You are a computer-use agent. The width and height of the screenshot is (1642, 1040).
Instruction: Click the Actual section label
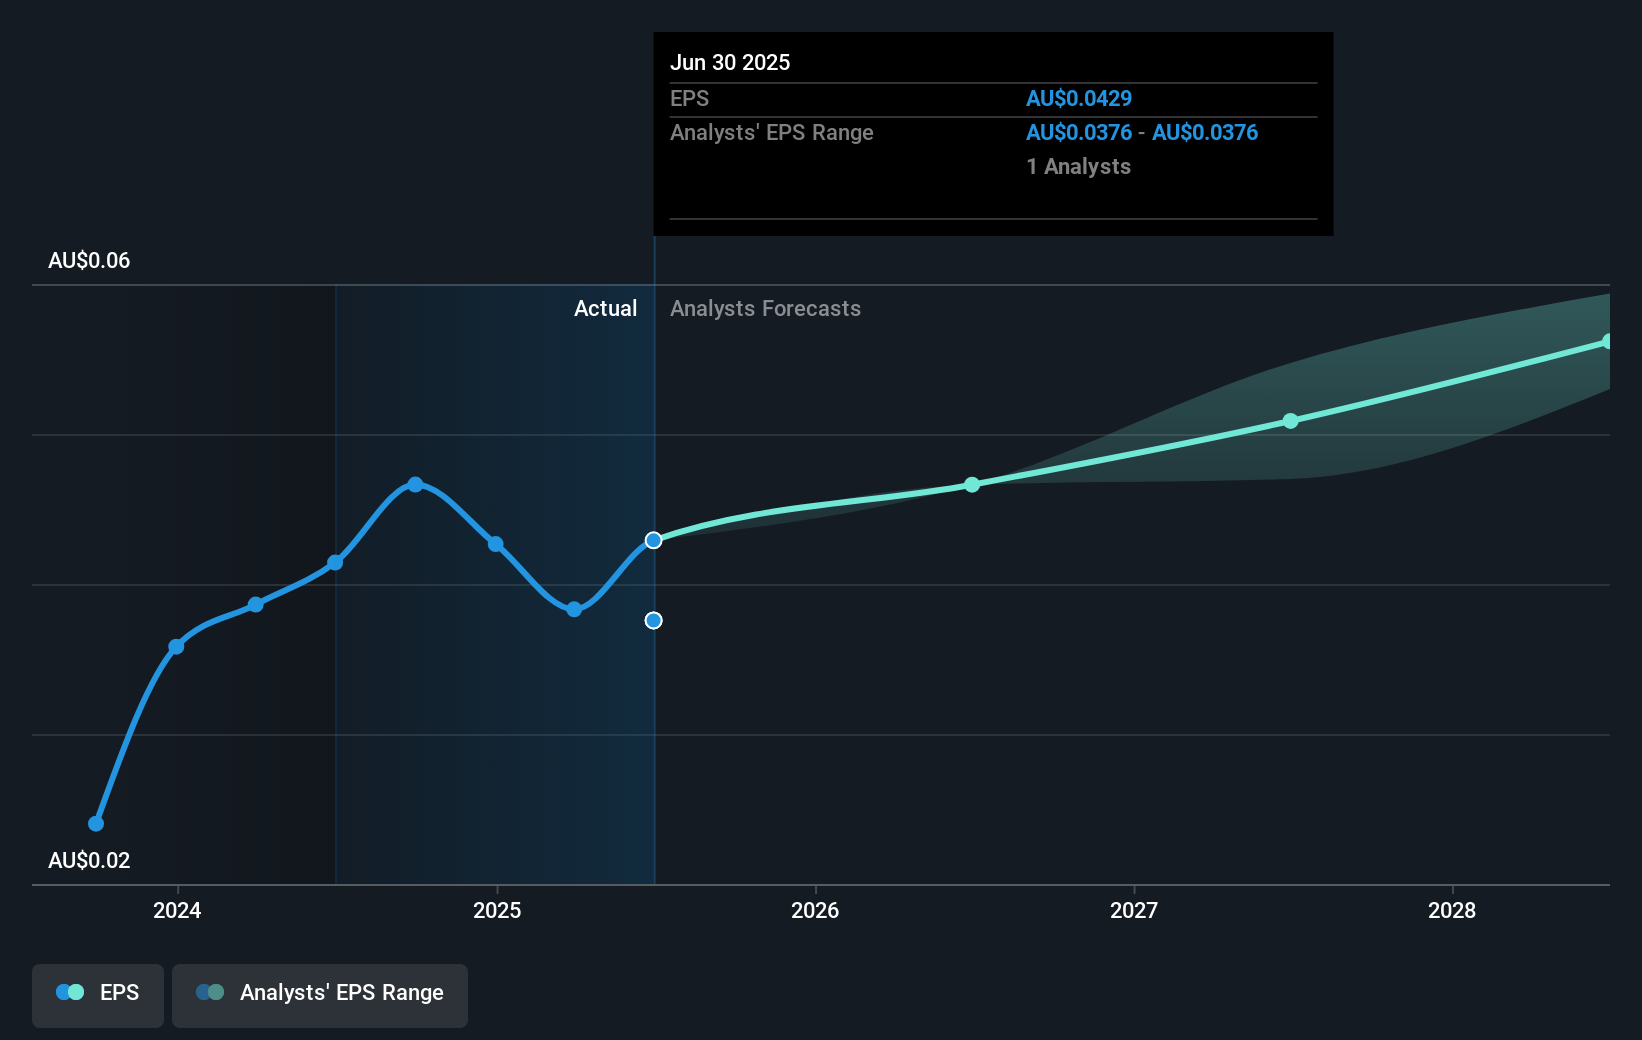pyautogui.click(x=605, y=309)
